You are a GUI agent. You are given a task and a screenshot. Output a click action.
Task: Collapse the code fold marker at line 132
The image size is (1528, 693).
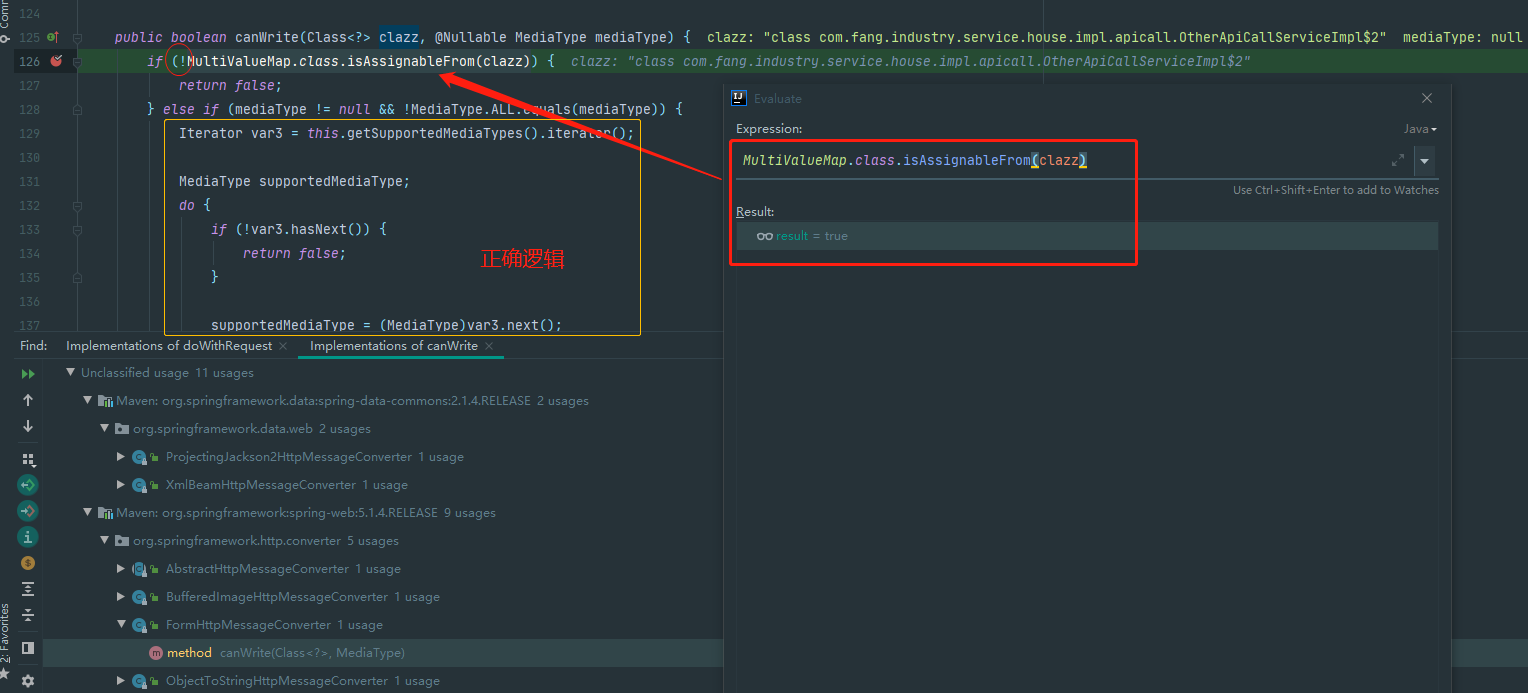click(77, 205)
